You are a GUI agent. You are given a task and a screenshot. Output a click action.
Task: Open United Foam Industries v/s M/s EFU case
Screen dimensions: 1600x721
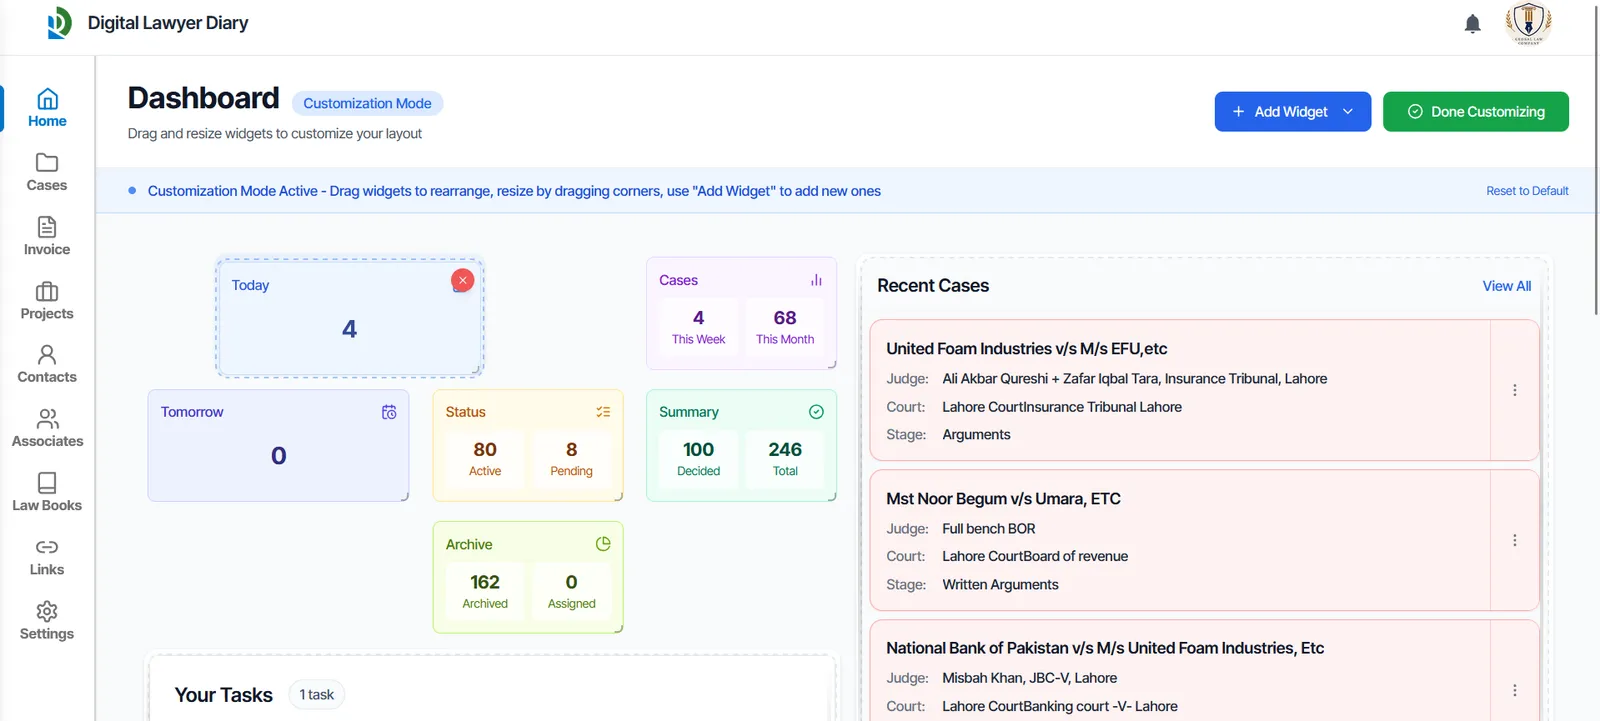[x=1180, y=390]
